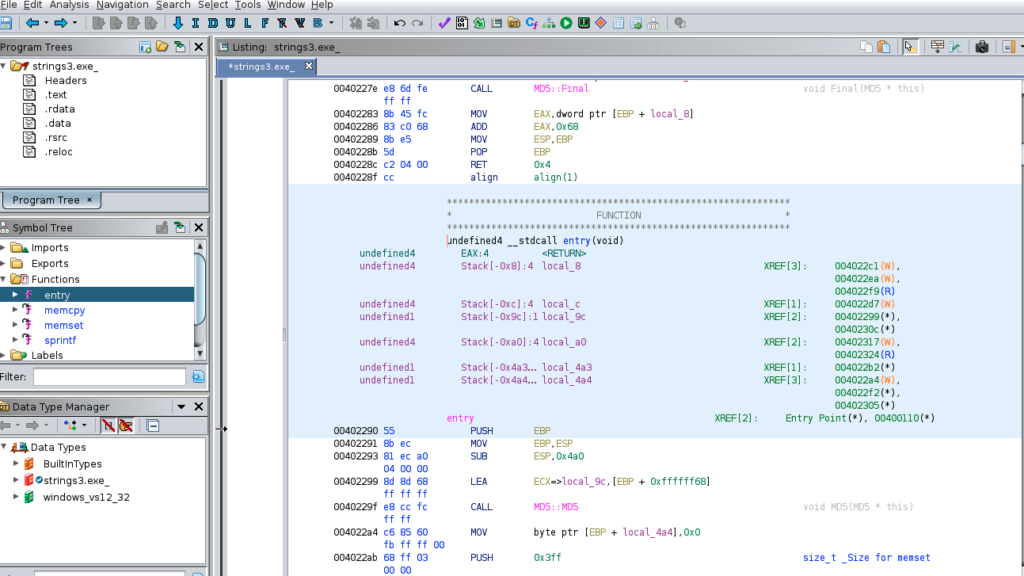The height and width of the screenshot is (576, 1024).
Task: Click the table window icon in the toolbar
Action: click(618, 24)
